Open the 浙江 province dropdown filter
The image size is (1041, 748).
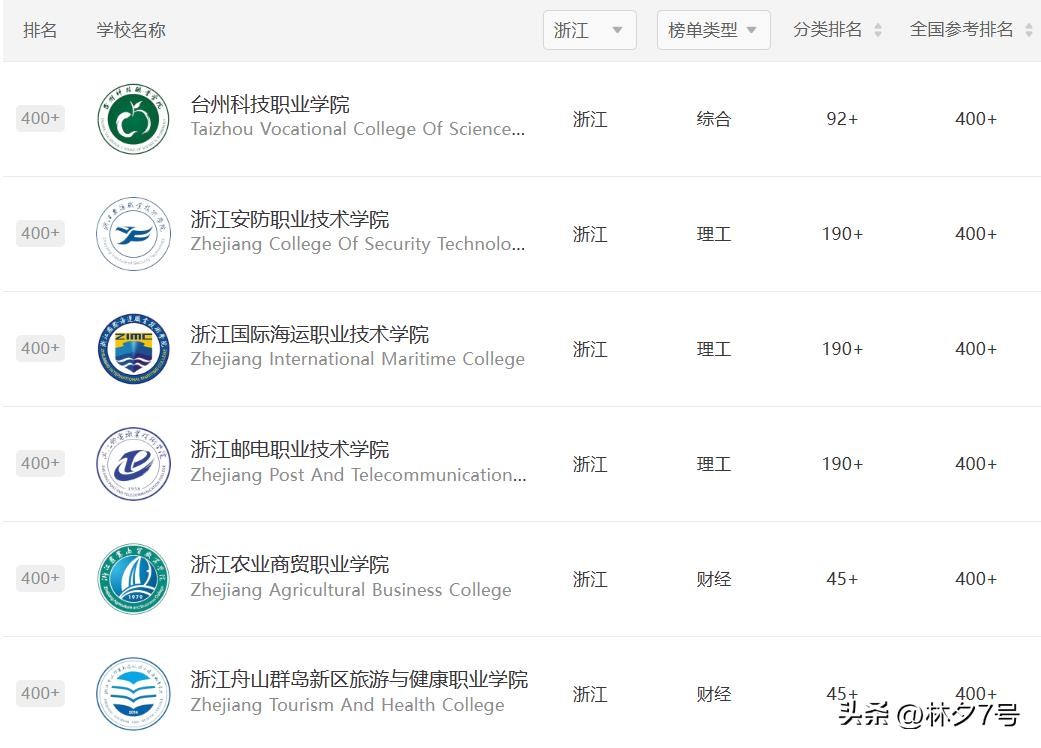click(589, 30)
